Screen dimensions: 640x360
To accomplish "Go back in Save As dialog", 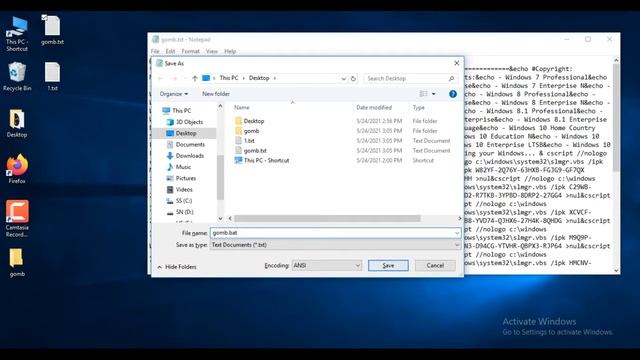I will 160,78.
